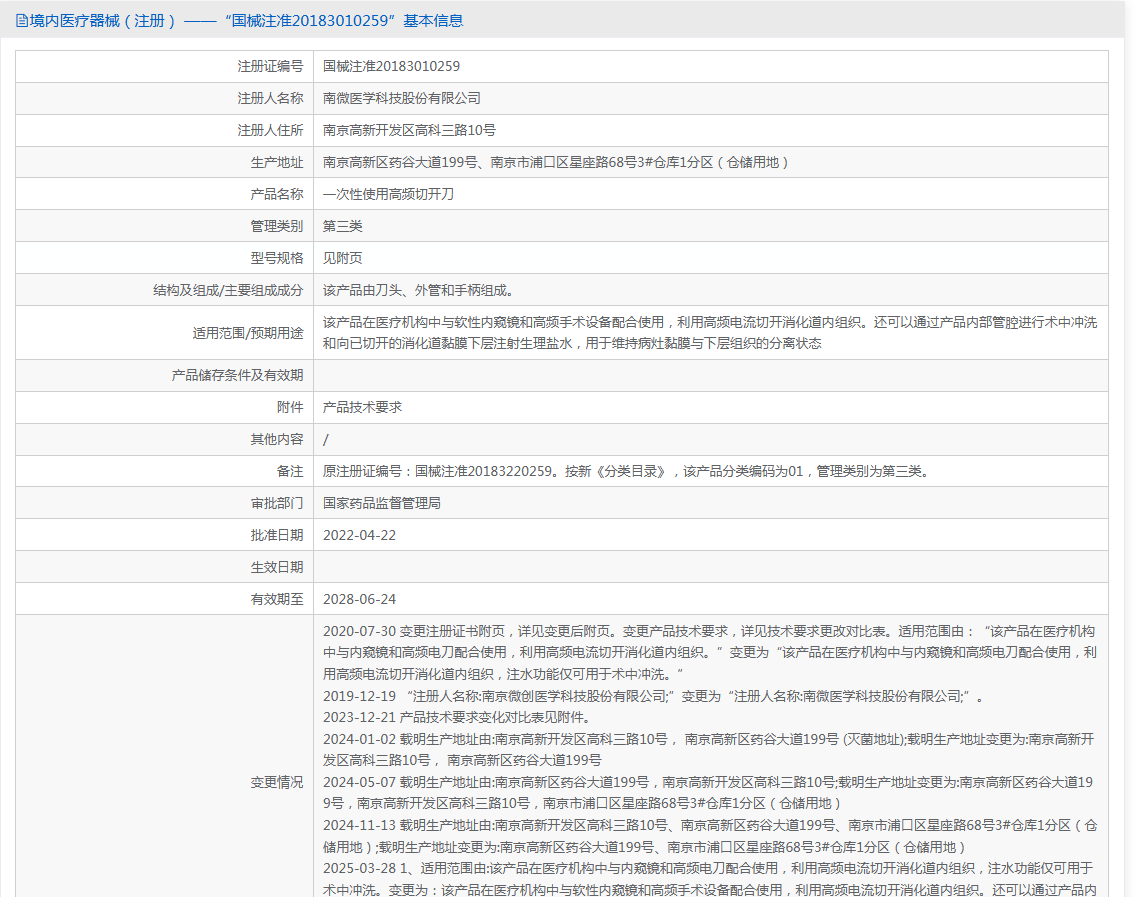Select the remark starting 原注册证编号：国械注准20183220259

pyautogui.click(x=628, y=471)
